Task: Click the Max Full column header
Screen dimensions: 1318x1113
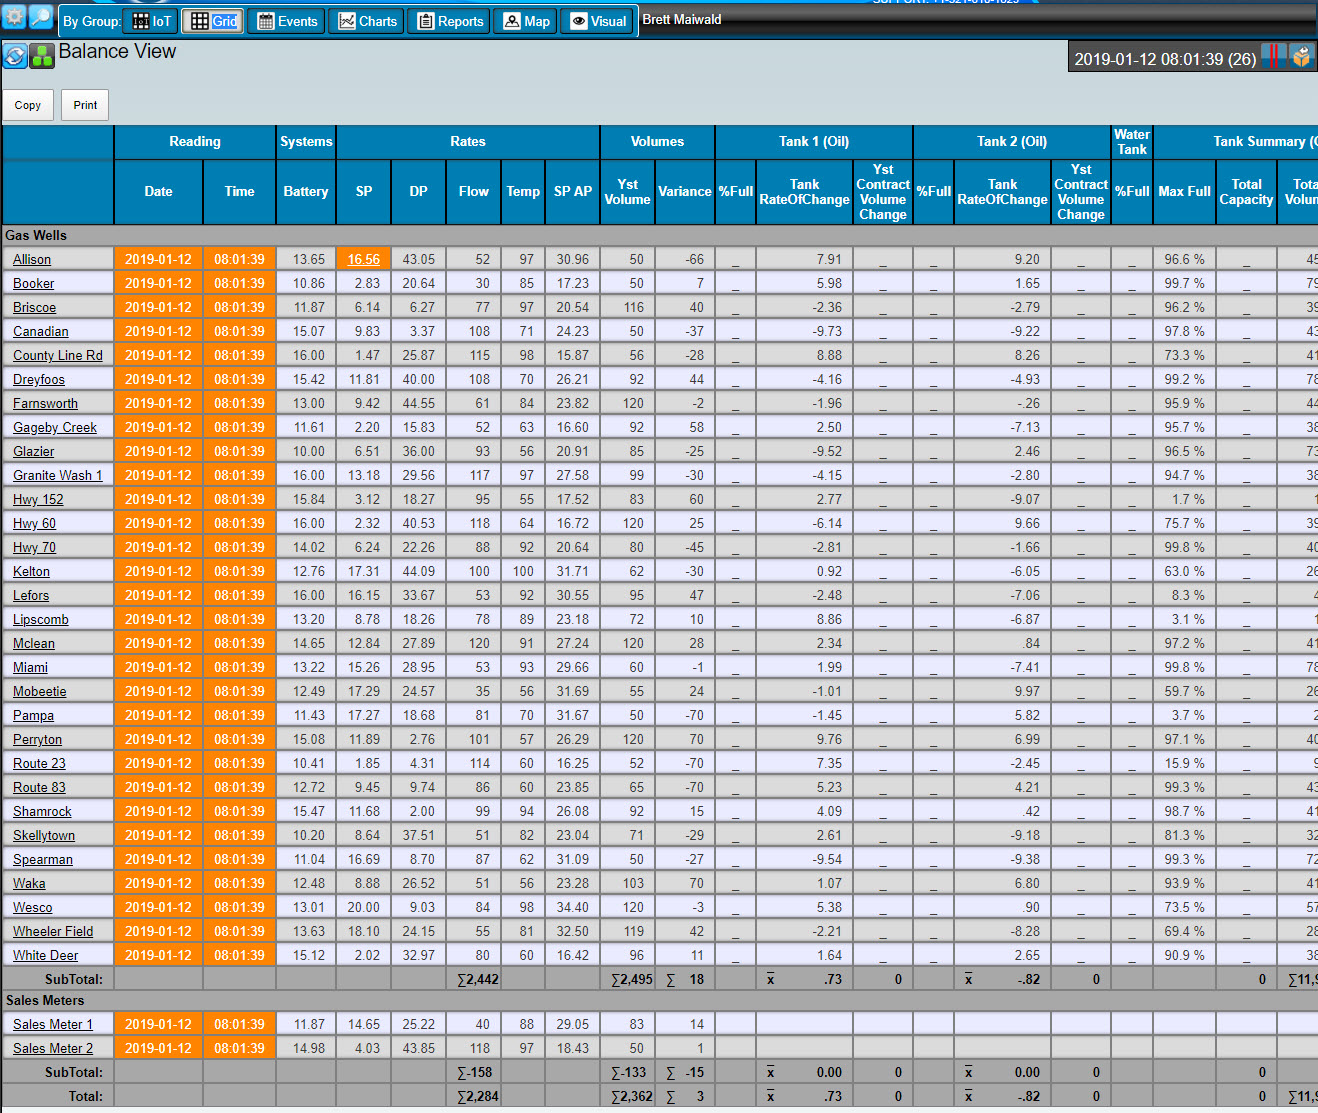Action: pos(1185,191)
